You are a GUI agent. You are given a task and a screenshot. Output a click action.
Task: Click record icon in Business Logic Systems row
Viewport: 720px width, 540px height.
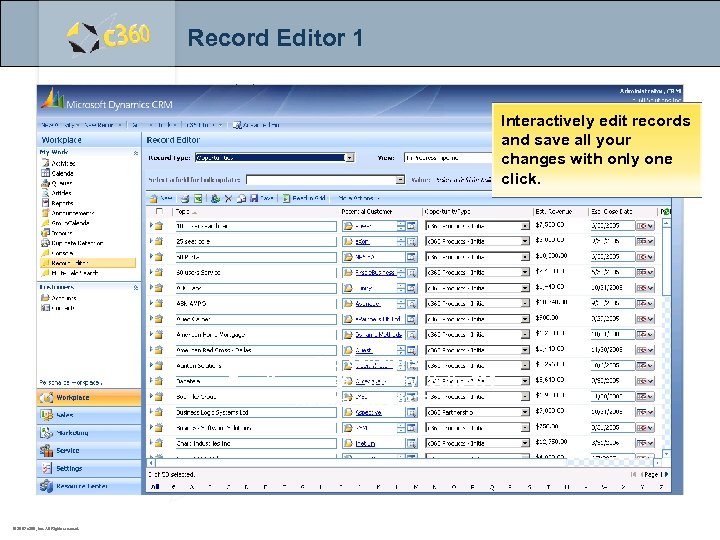point(159,412)
